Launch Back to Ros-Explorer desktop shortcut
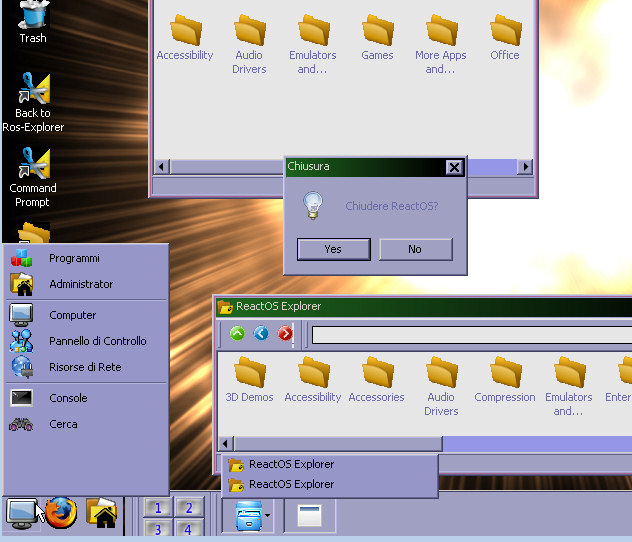 (x=34, y=102)
